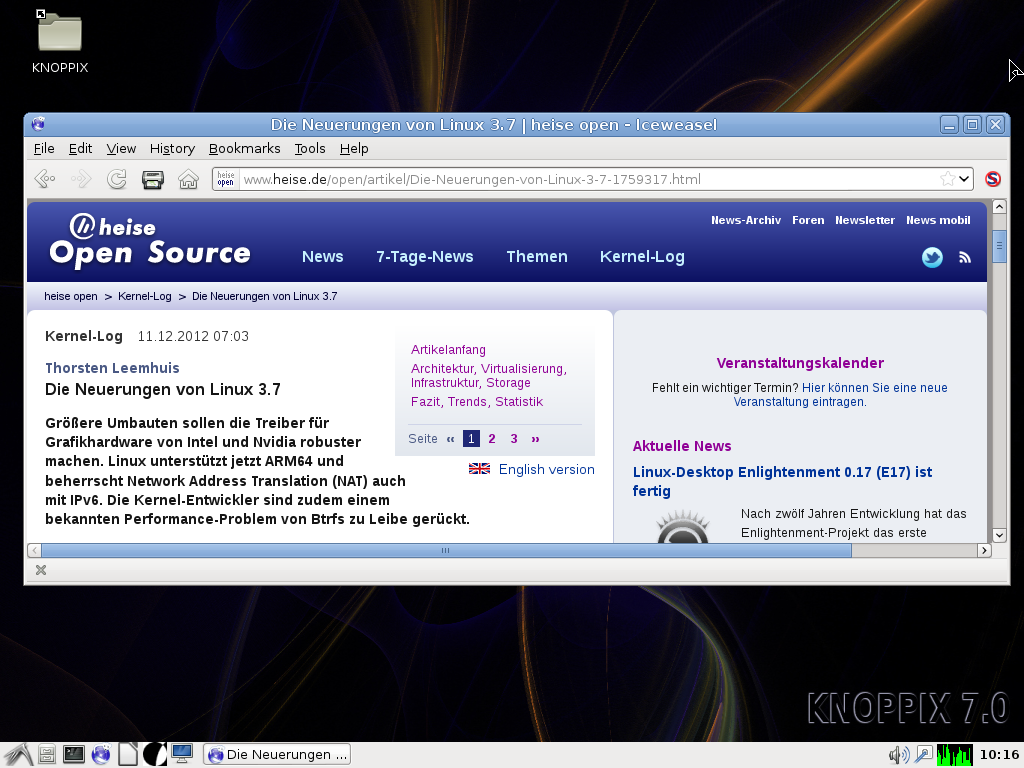Launch the file manager from taskbar
Viewport: 1024px width, 768px height.
click(46, 755)
